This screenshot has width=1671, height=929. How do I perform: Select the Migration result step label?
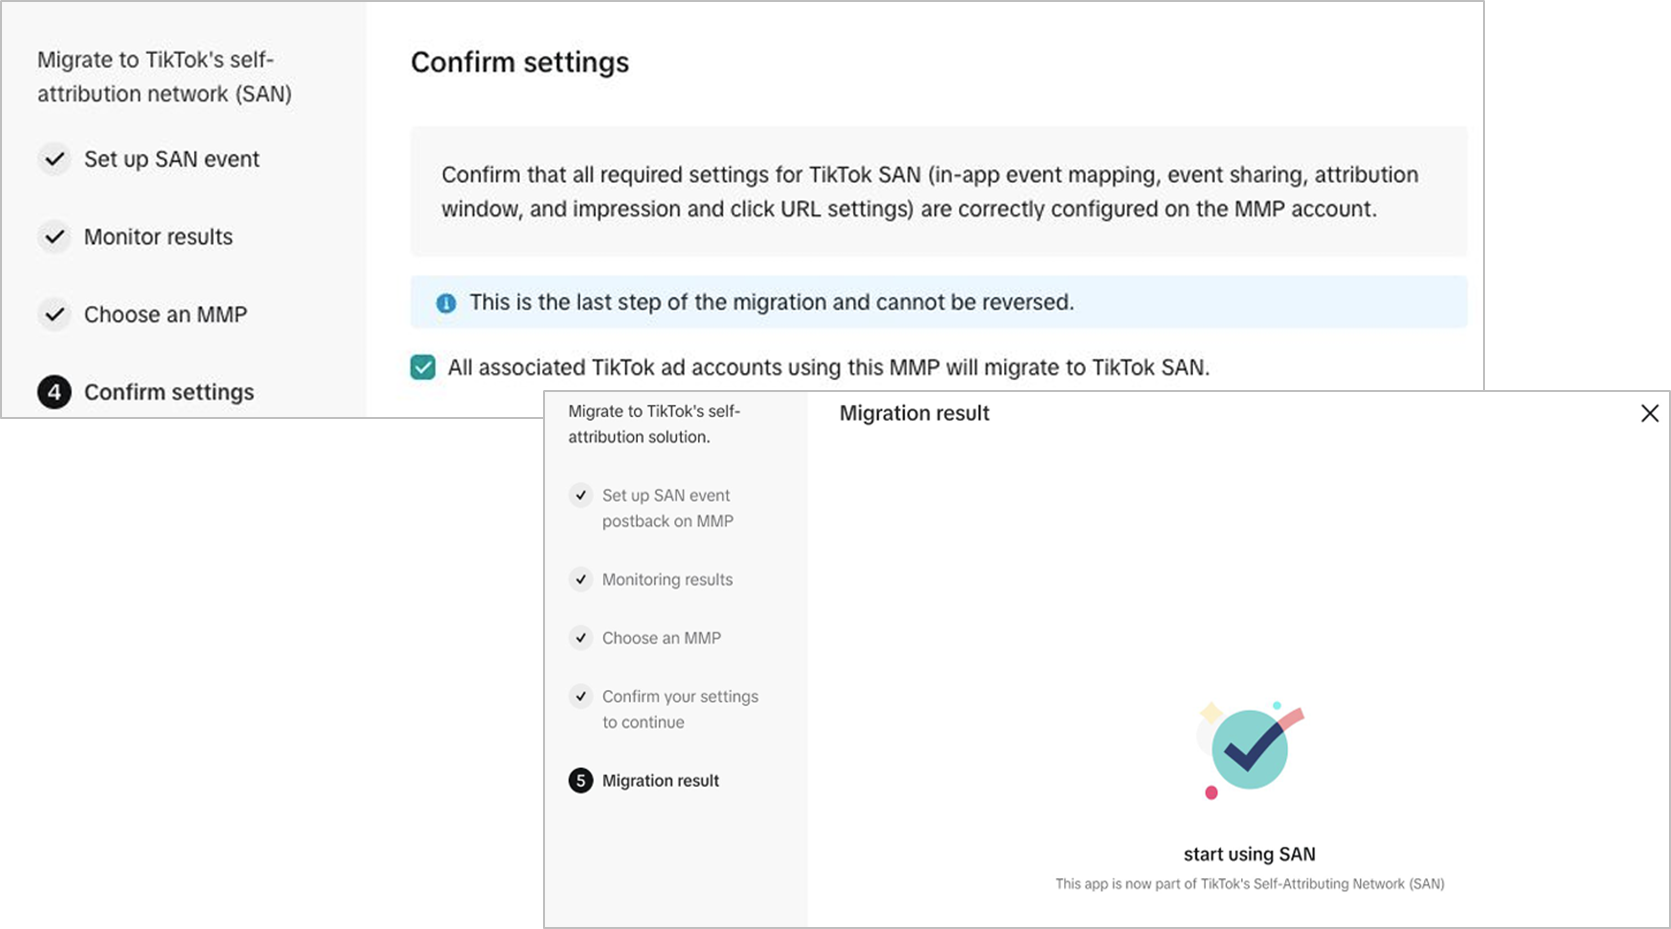coord(660,781)
